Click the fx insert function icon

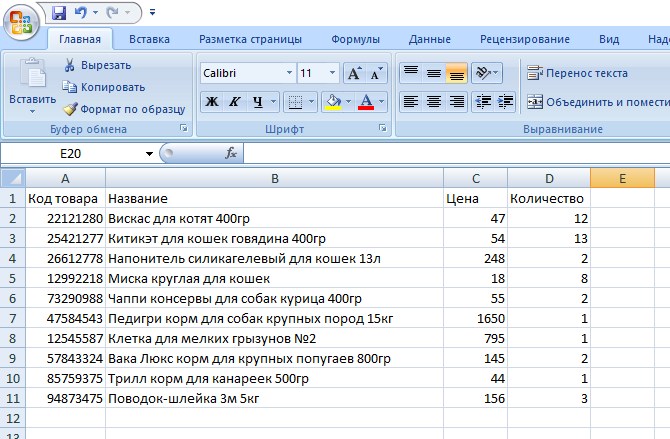click(231, 153)
